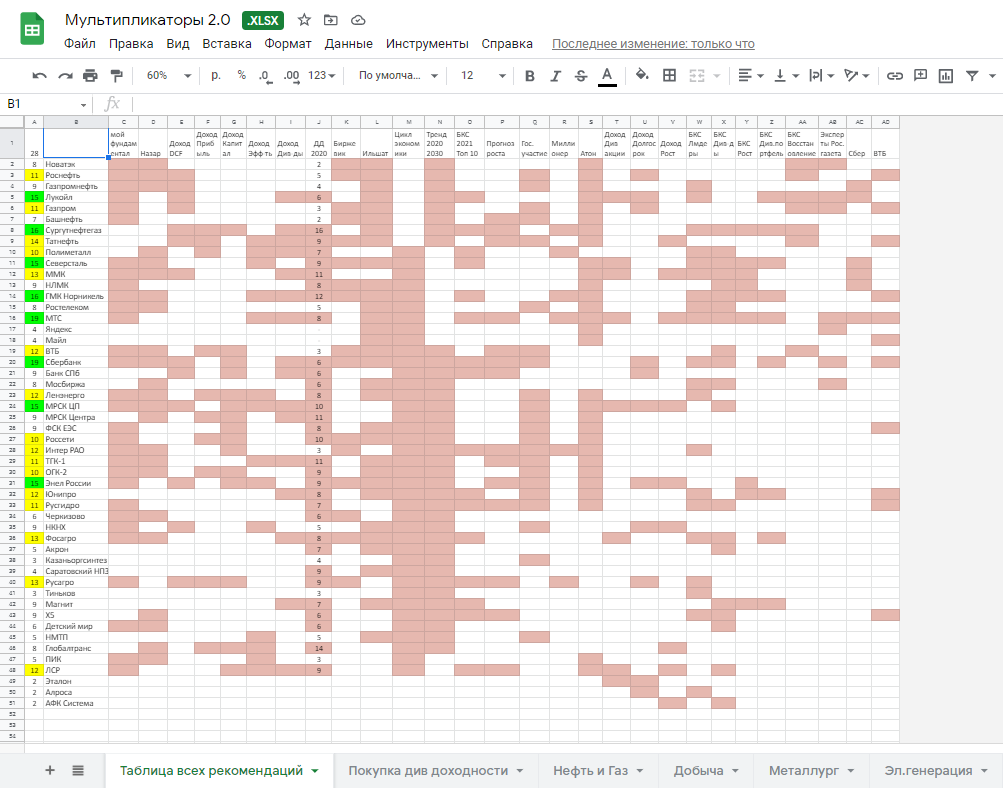Star the document Мультипликаторы 2.0
The width and height of the screenshot is (1003, 788).
point(304,20)
